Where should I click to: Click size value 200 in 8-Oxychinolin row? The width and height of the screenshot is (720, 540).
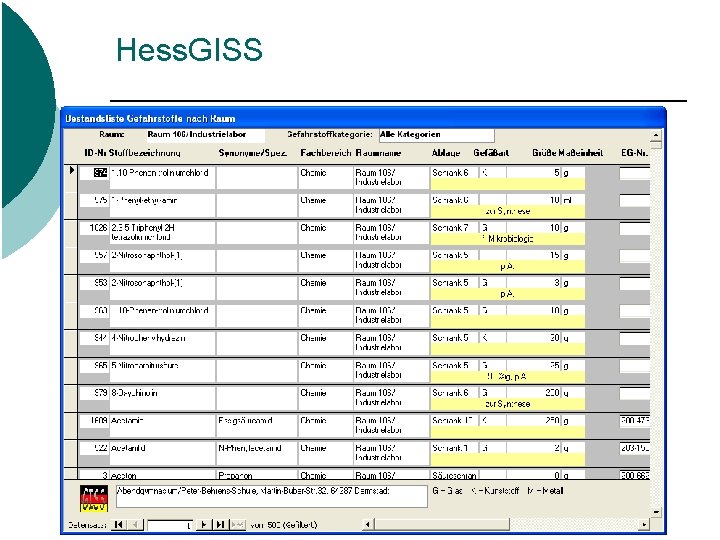click(534, 393)
